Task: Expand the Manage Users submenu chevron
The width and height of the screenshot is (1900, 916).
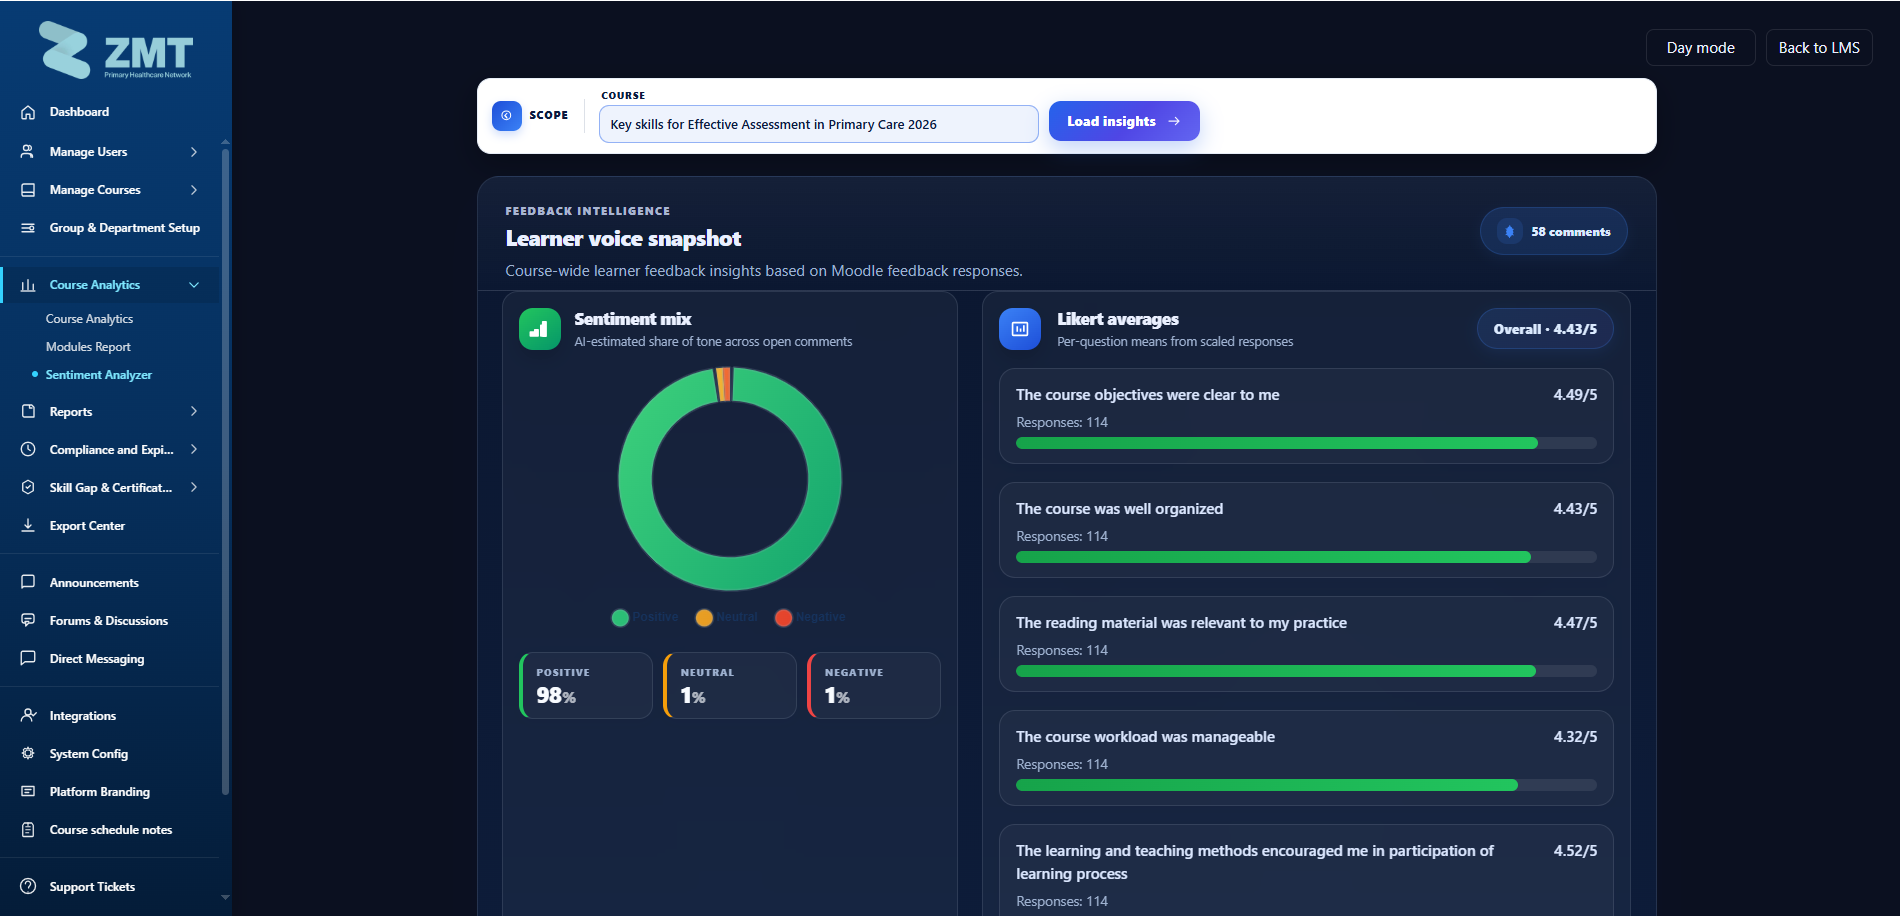Action: [194, 152]
